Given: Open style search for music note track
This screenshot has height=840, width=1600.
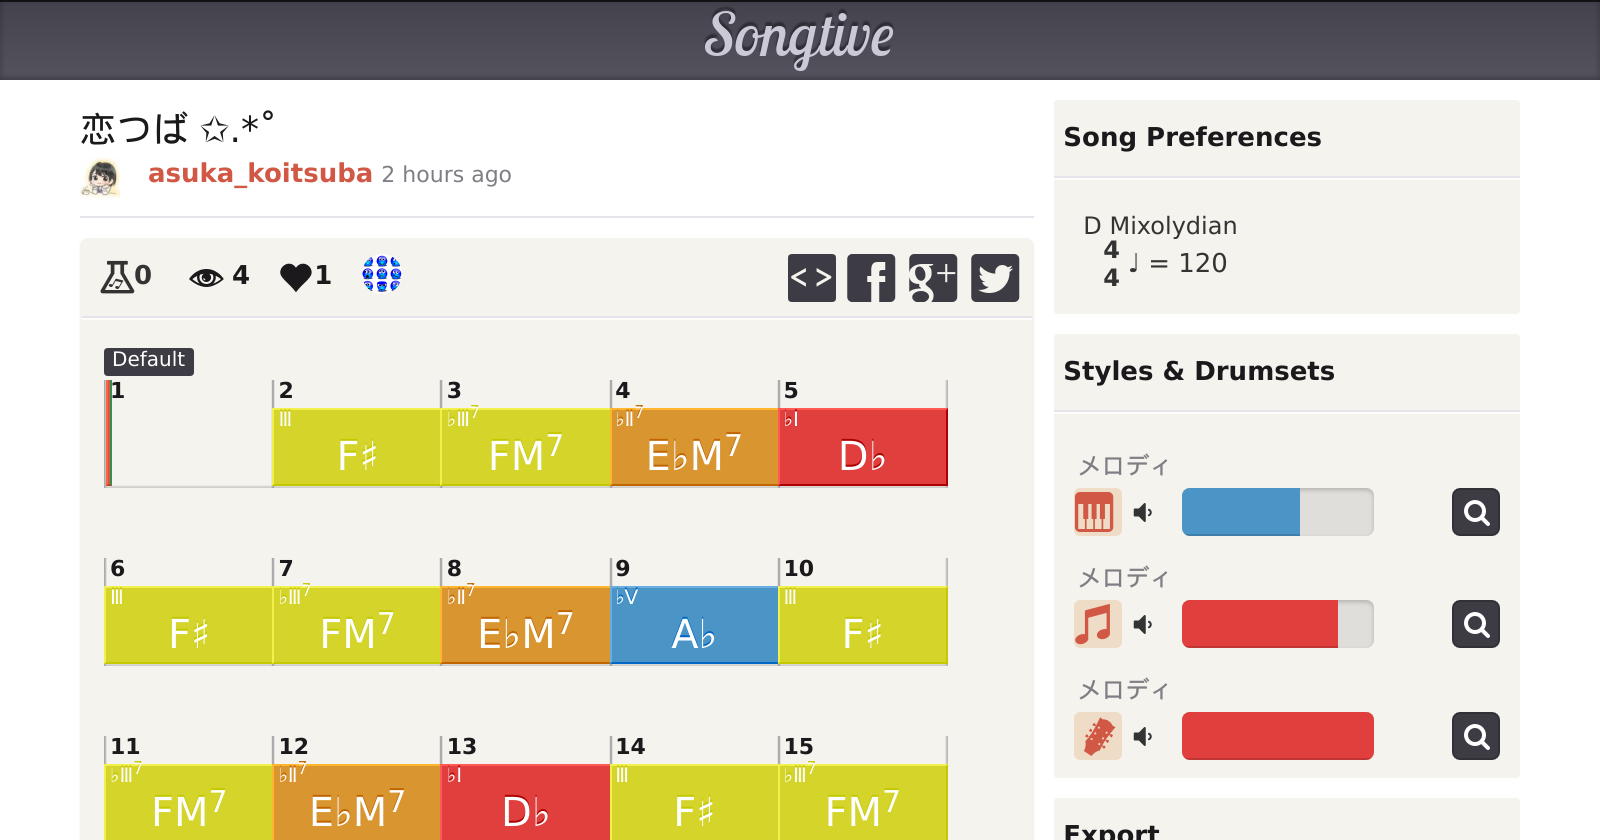Looking at the screenshot, I should [x=1475, y=625].
